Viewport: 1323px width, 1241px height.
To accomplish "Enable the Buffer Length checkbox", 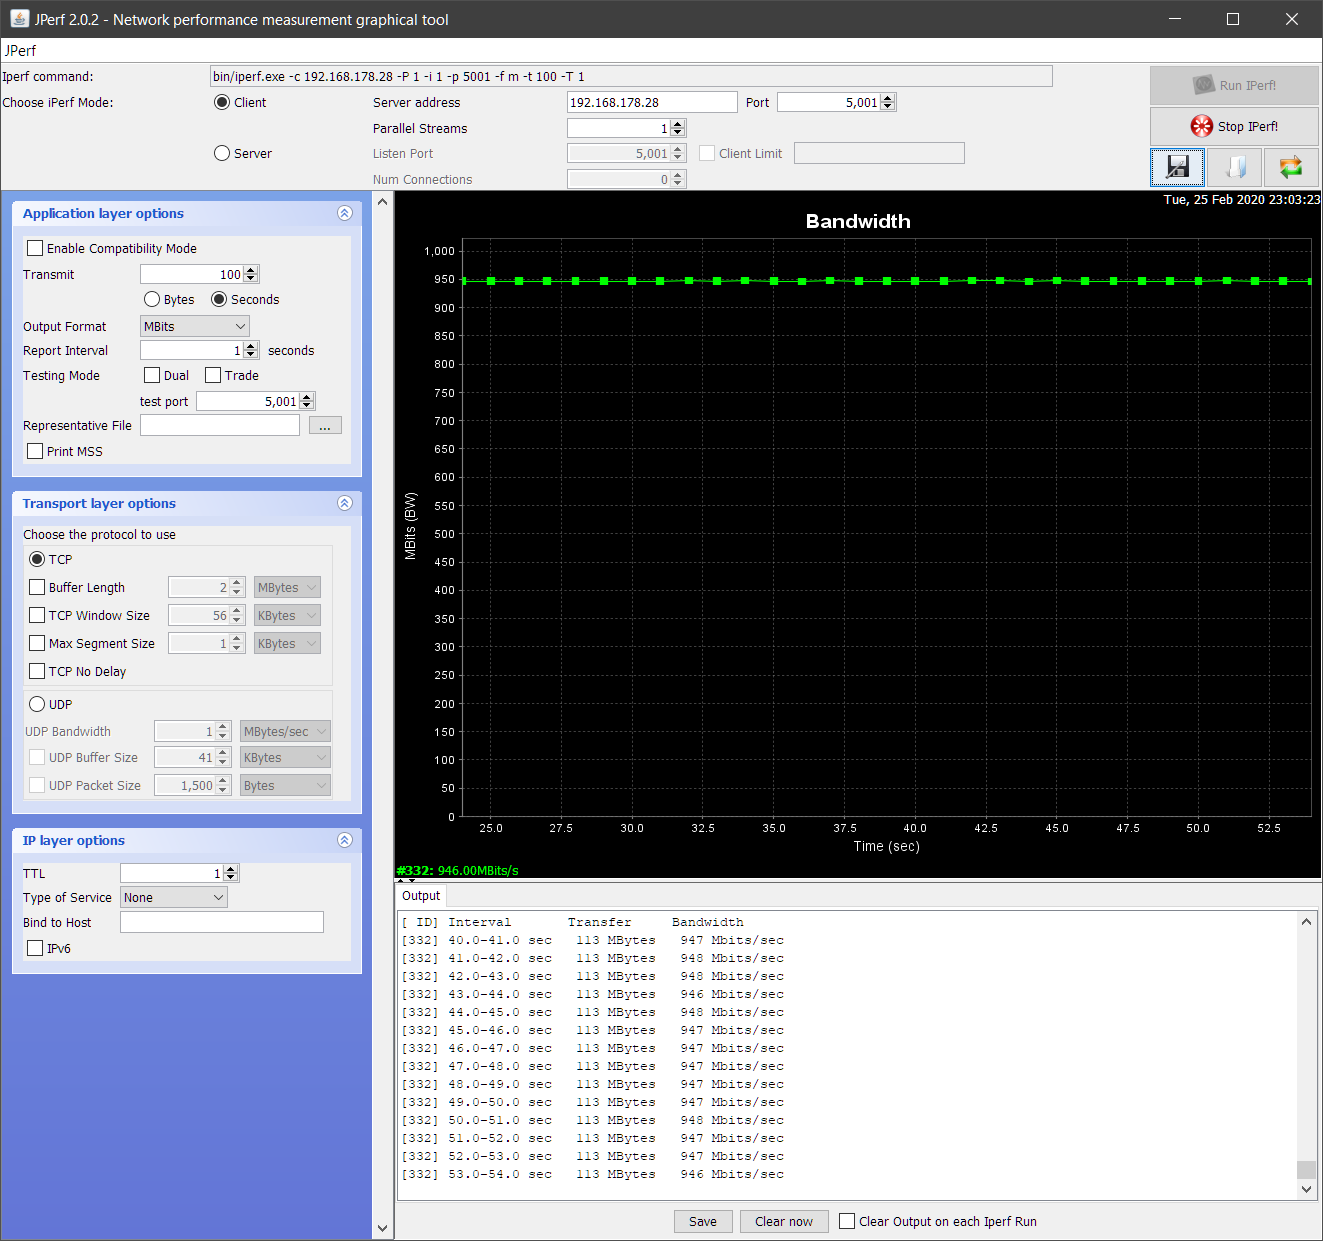I will (37, 587).
